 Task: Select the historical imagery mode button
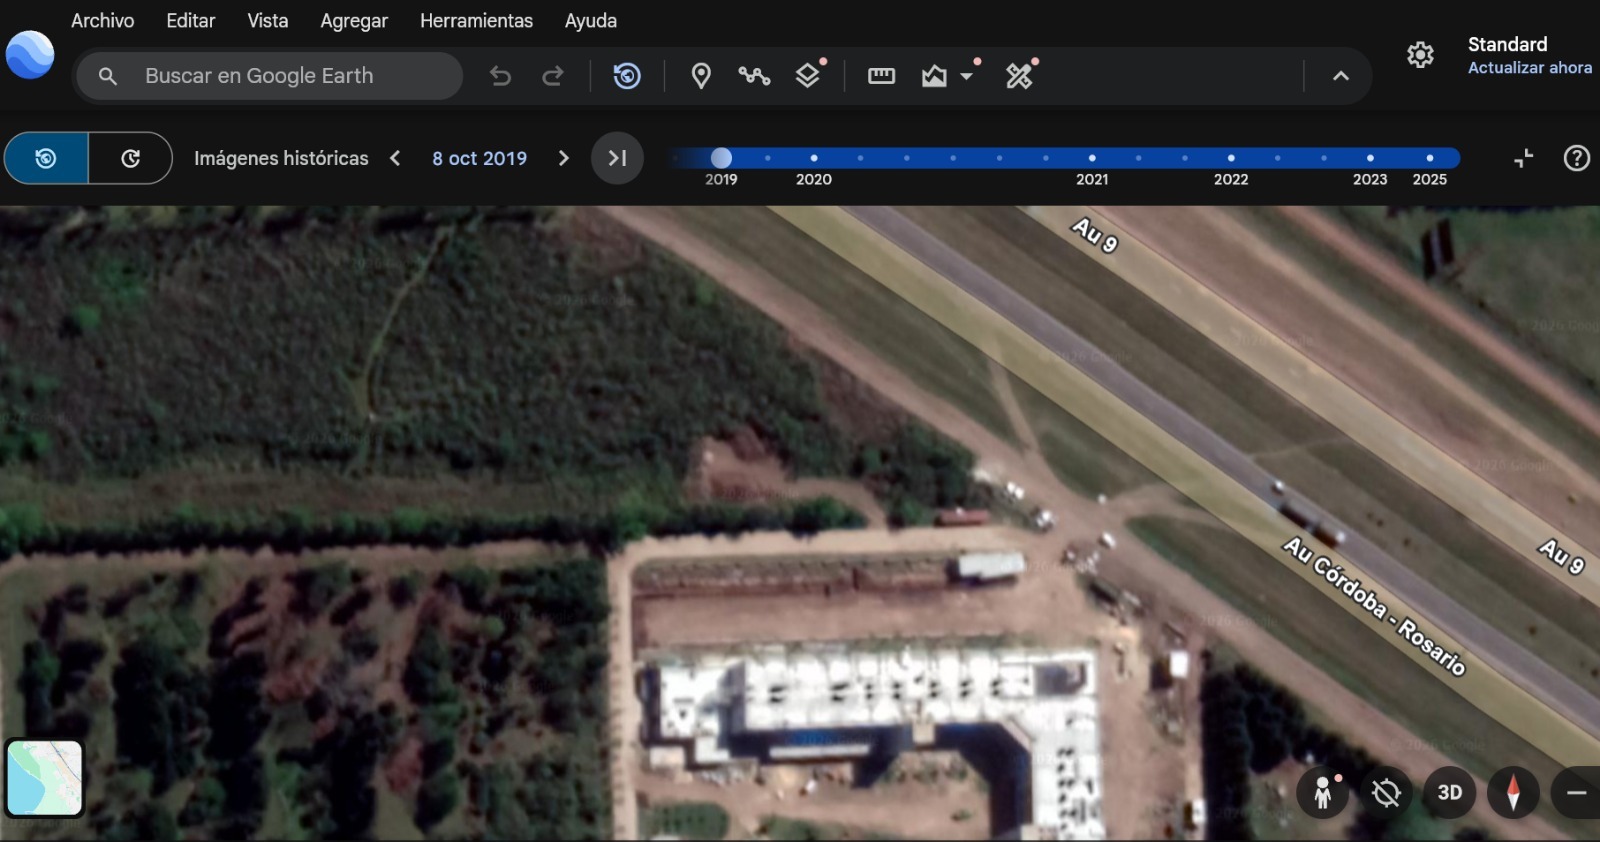pos(46,158)
